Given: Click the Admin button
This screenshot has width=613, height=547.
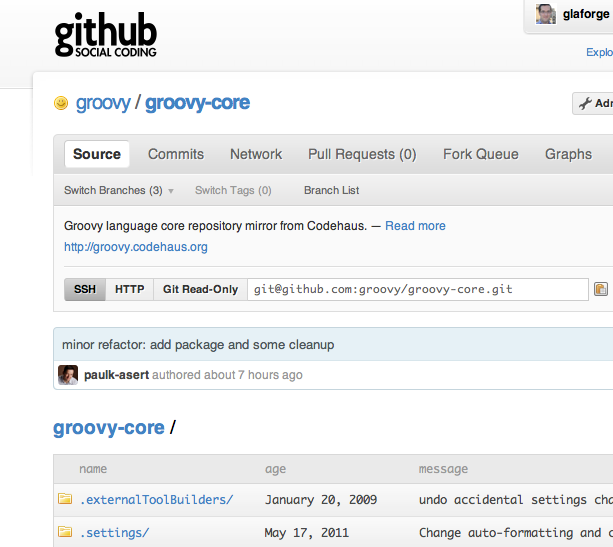Looking at the screenshot, I should [x=593, y=104].
